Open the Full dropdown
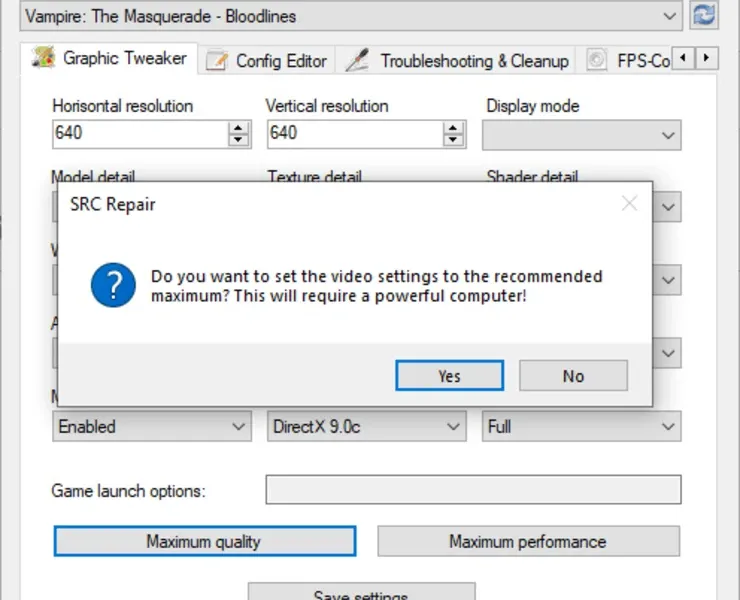The width and height of the screenshot is (740, 600). coord(581,427)
